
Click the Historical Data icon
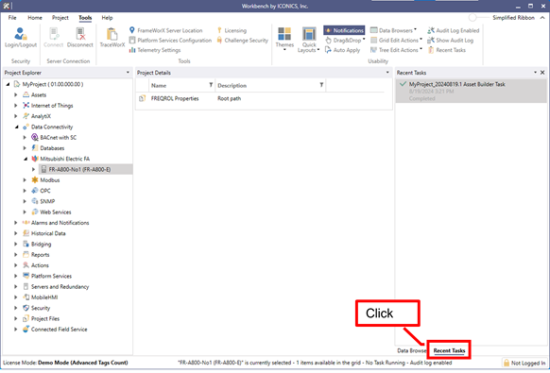(x=26, y=233)
